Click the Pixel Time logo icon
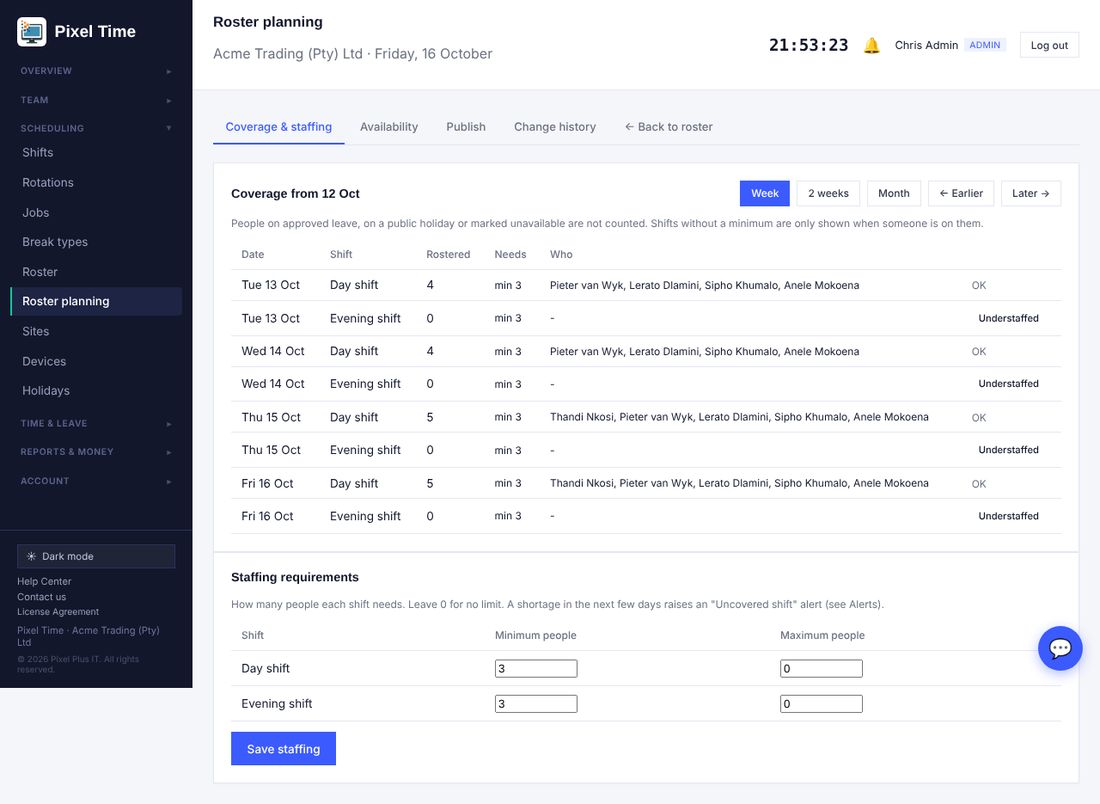Viewport: 1100px width, 804px height. 32,32
